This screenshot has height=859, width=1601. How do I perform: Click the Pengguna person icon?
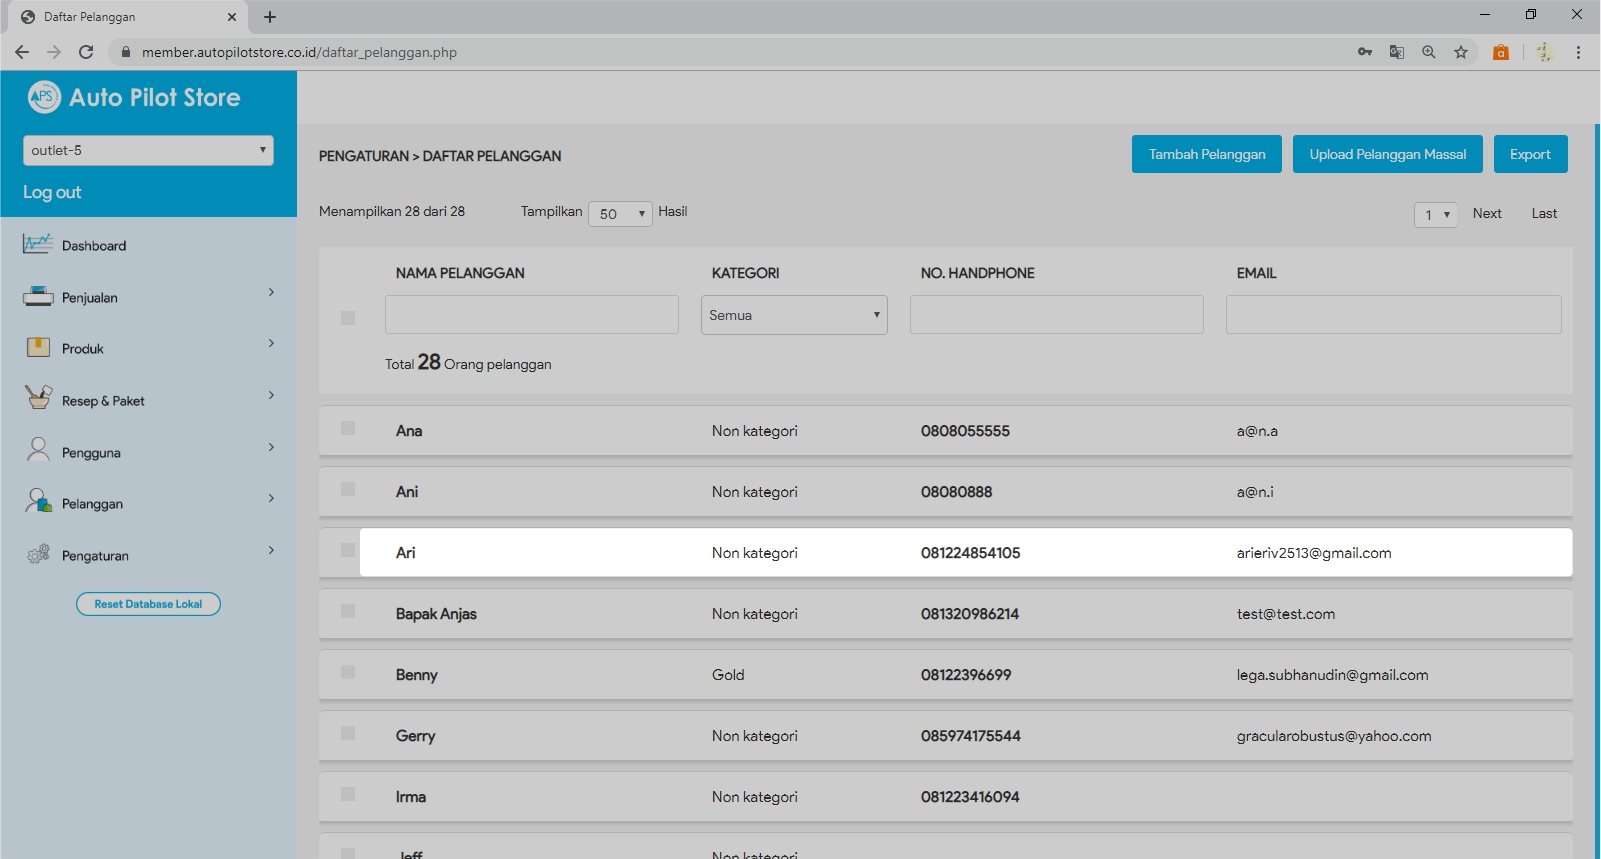click(x=38, y=450)
